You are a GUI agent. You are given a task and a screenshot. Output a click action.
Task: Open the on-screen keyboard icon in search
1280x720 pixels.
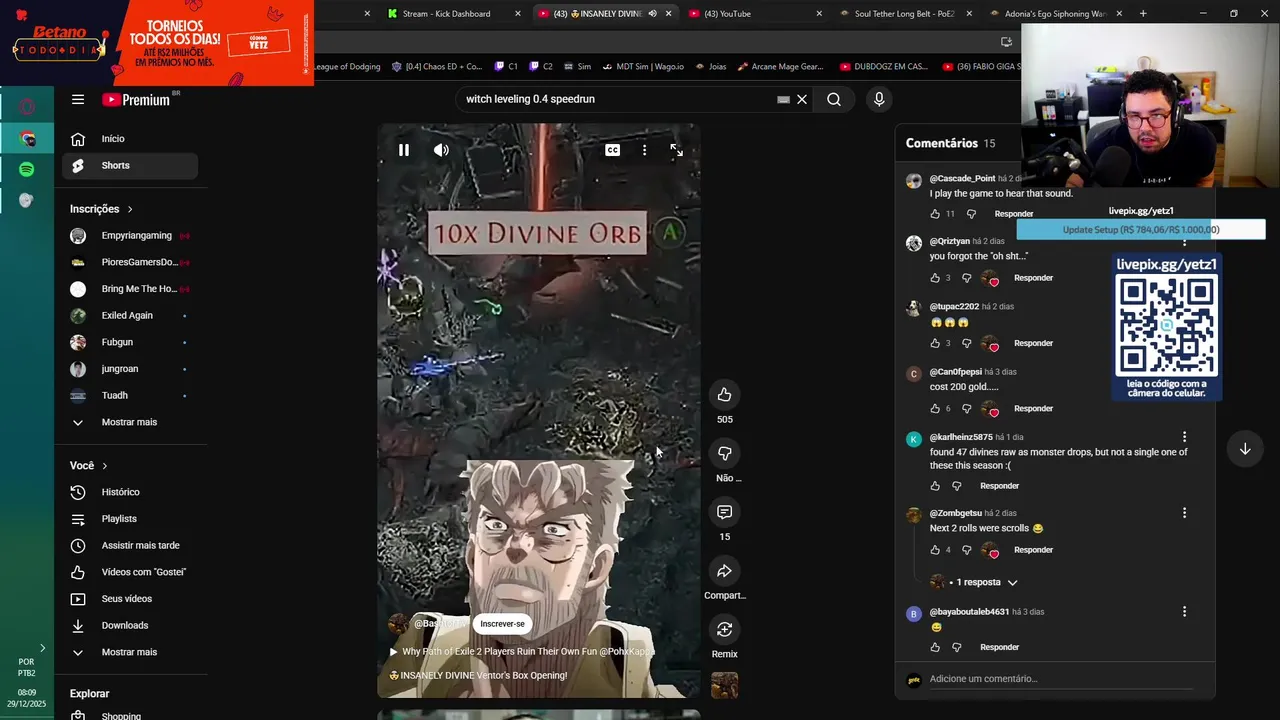coord(783,99)
